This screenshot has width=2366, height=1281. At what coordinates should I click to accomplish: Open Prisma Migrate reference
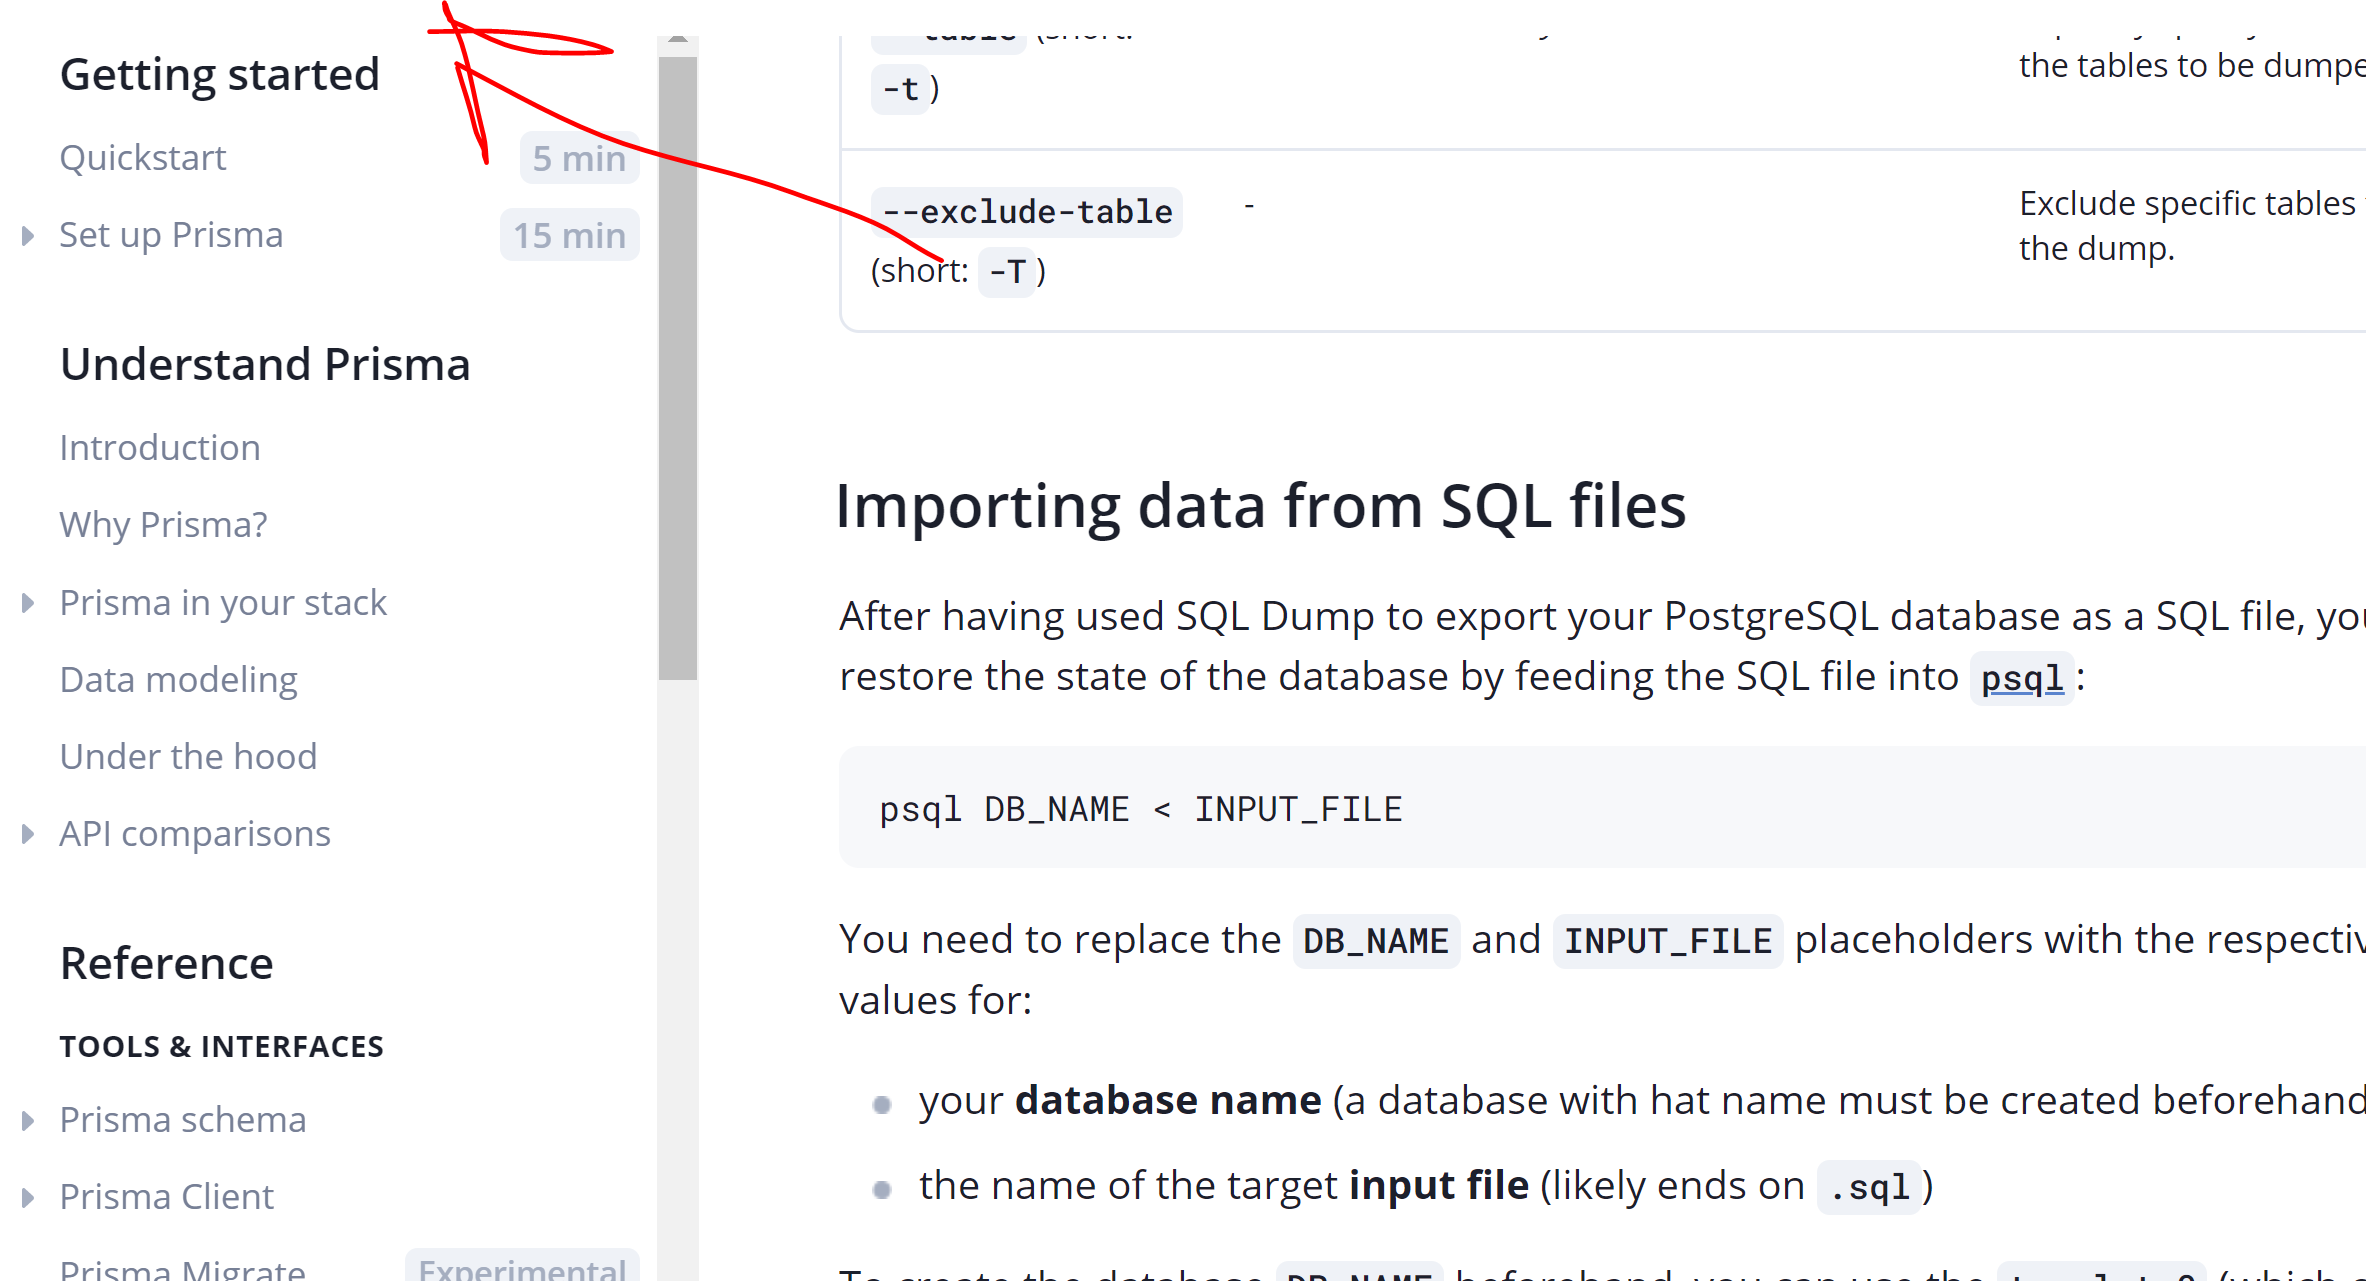click(x=182, y=1270)
